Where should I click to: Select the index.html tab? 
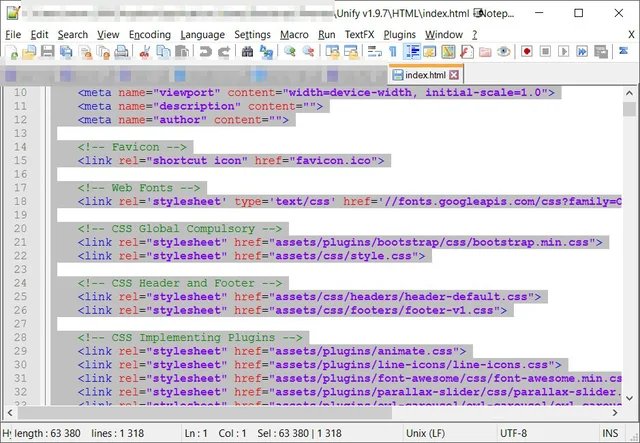tap(425, 75)
